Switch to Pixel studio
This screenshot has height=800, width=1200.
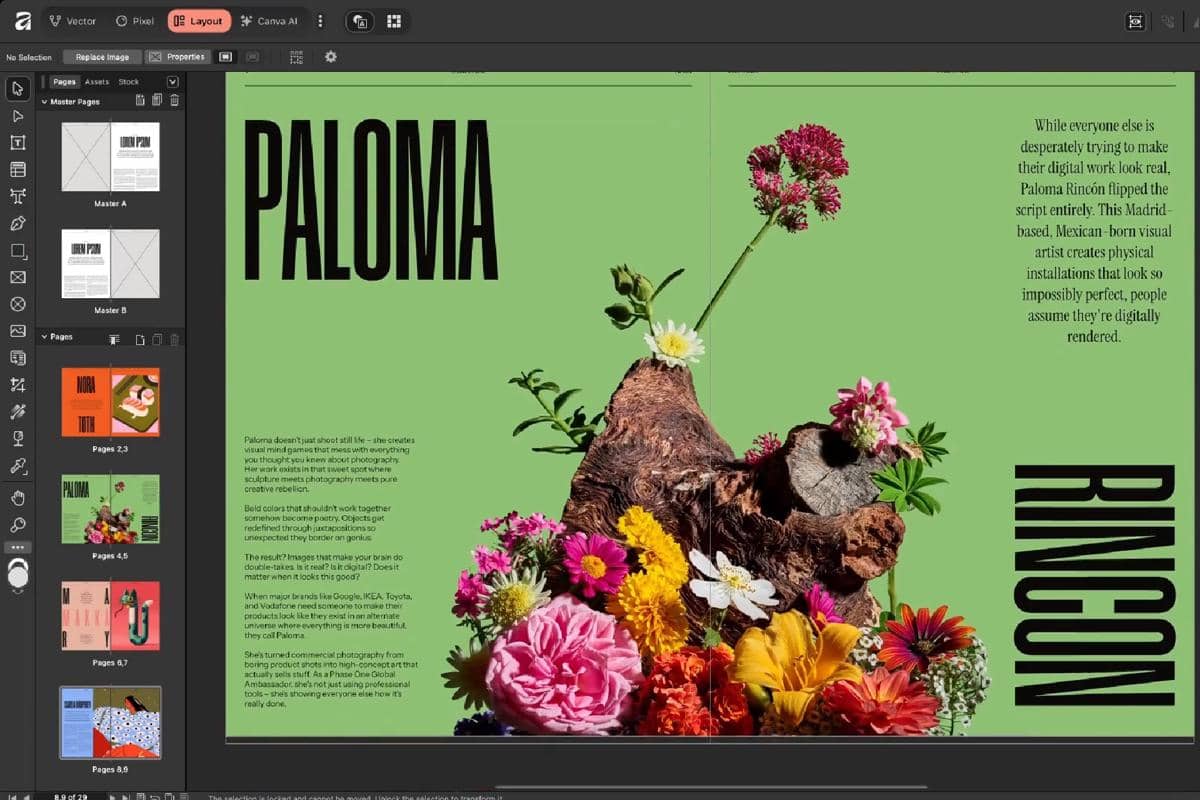pos(135,21)
